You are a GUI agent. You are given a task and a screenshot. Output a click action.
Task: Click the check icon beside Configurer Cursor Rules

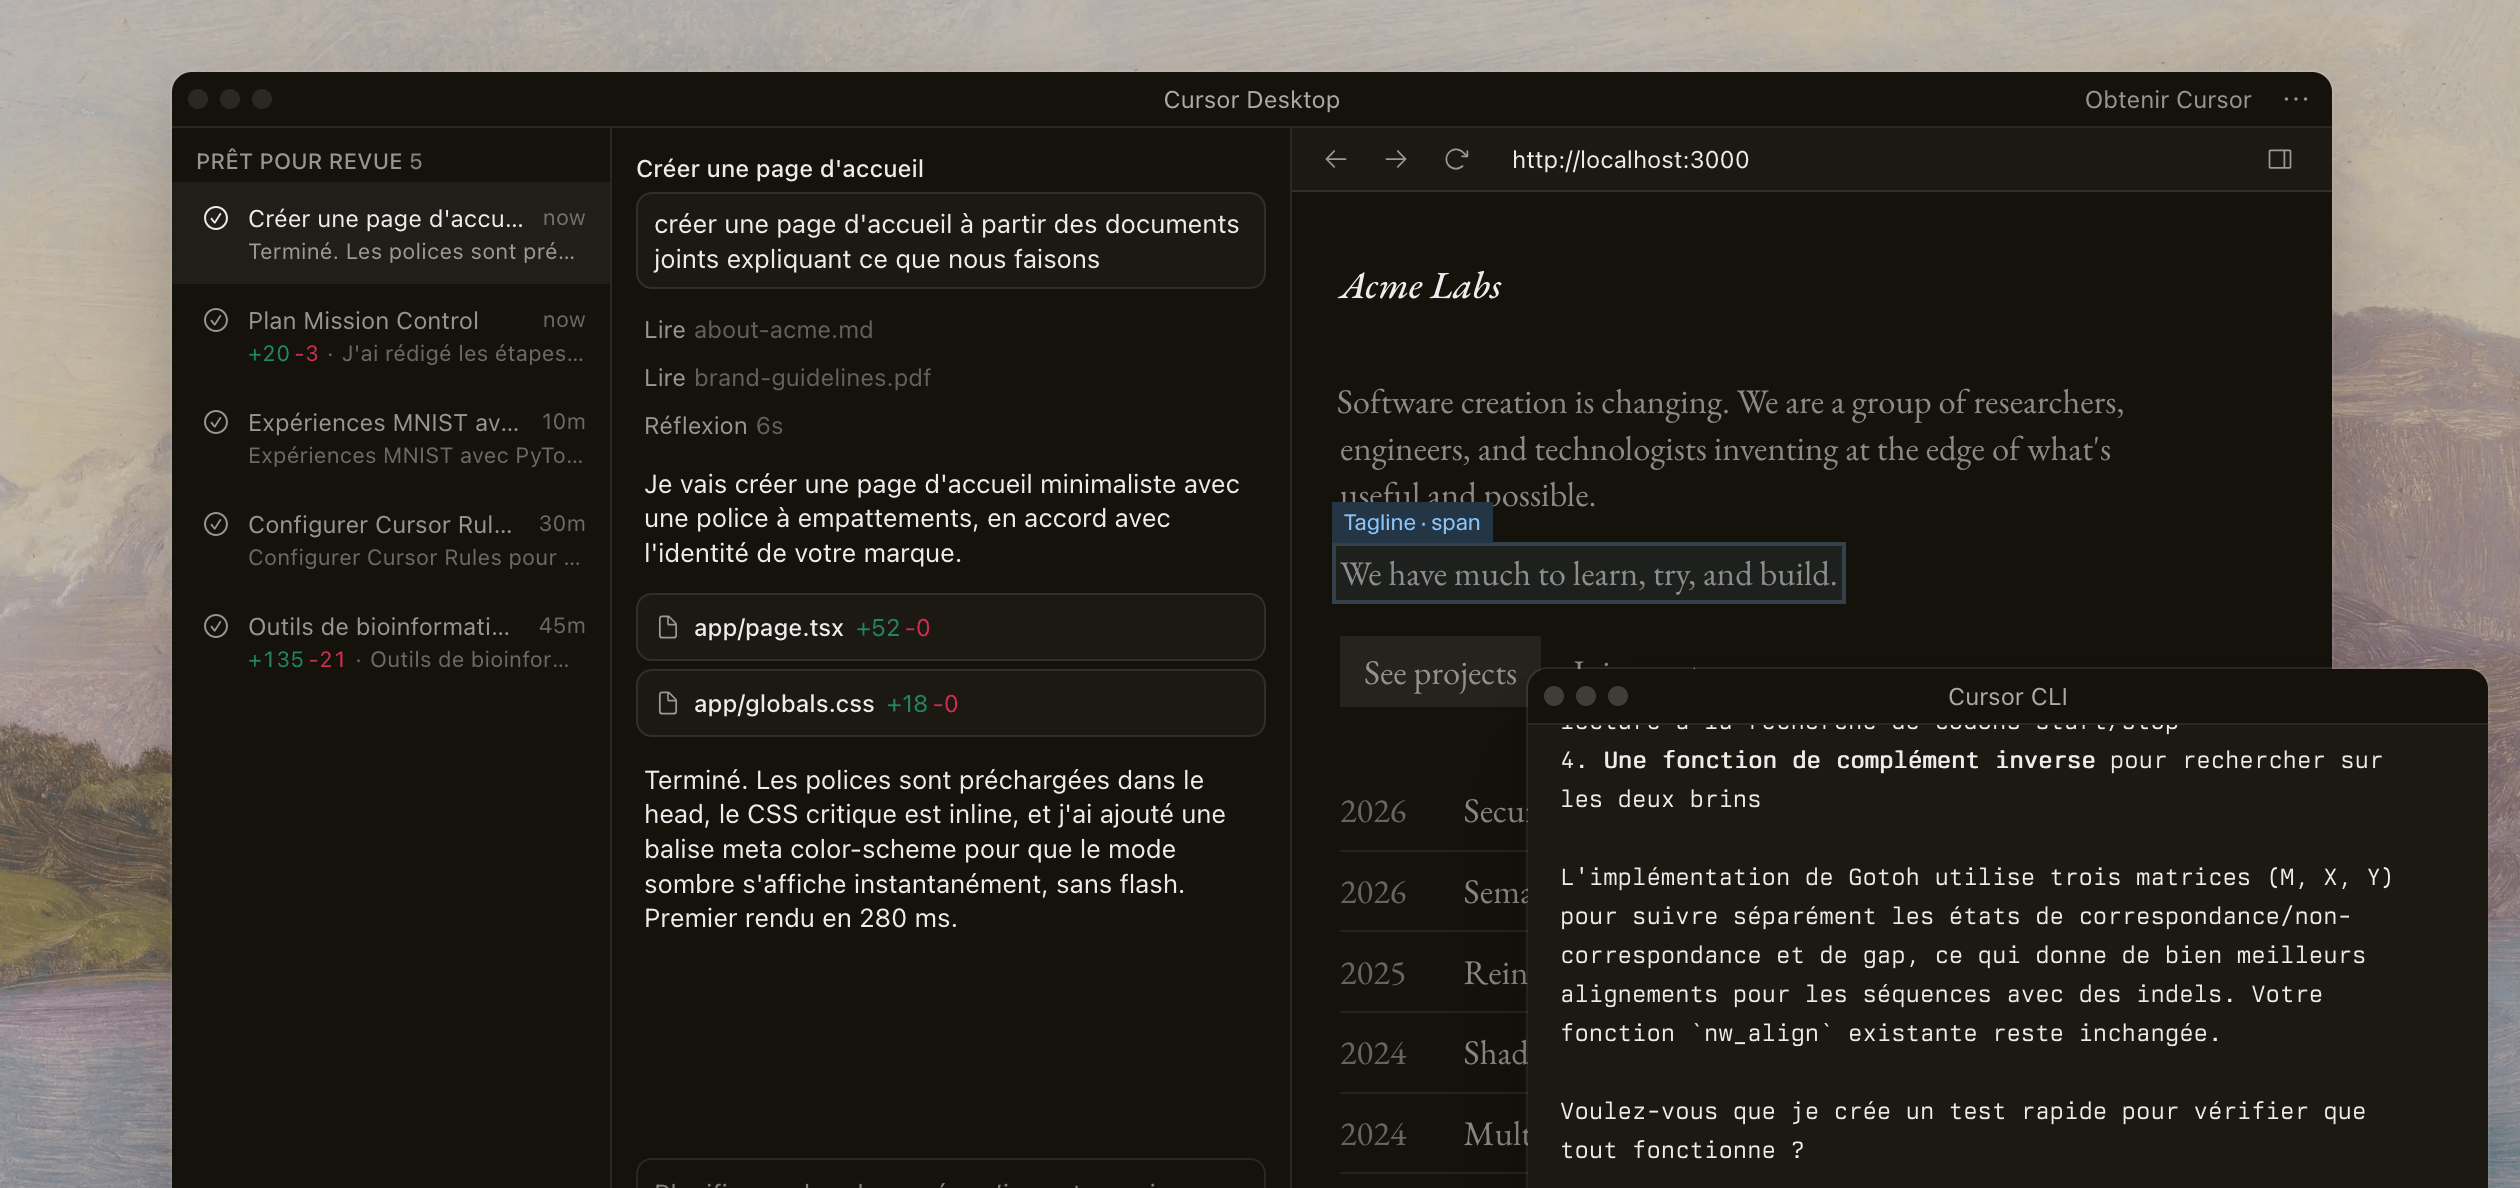click(216, 525)
